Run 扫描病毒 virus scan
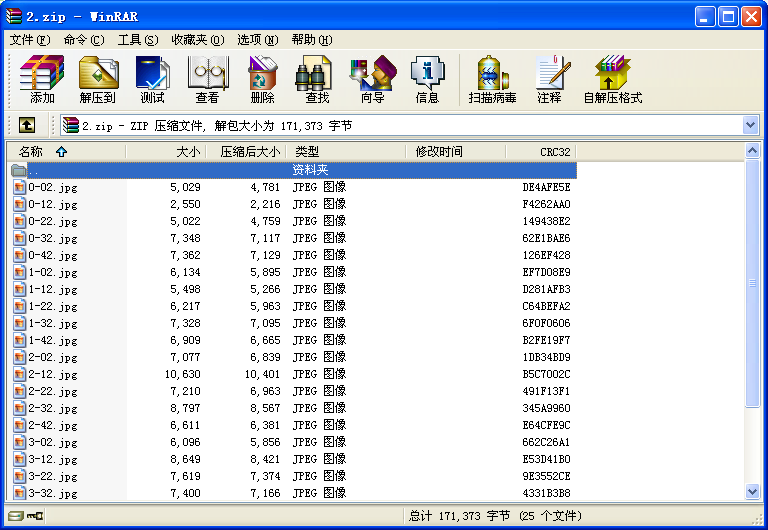Screen dimensions: 768x530 click(492, 80)
